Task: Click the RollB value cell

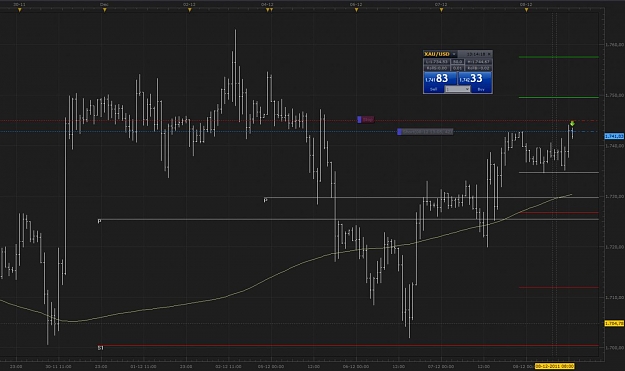Action: [x=478, y=68]
